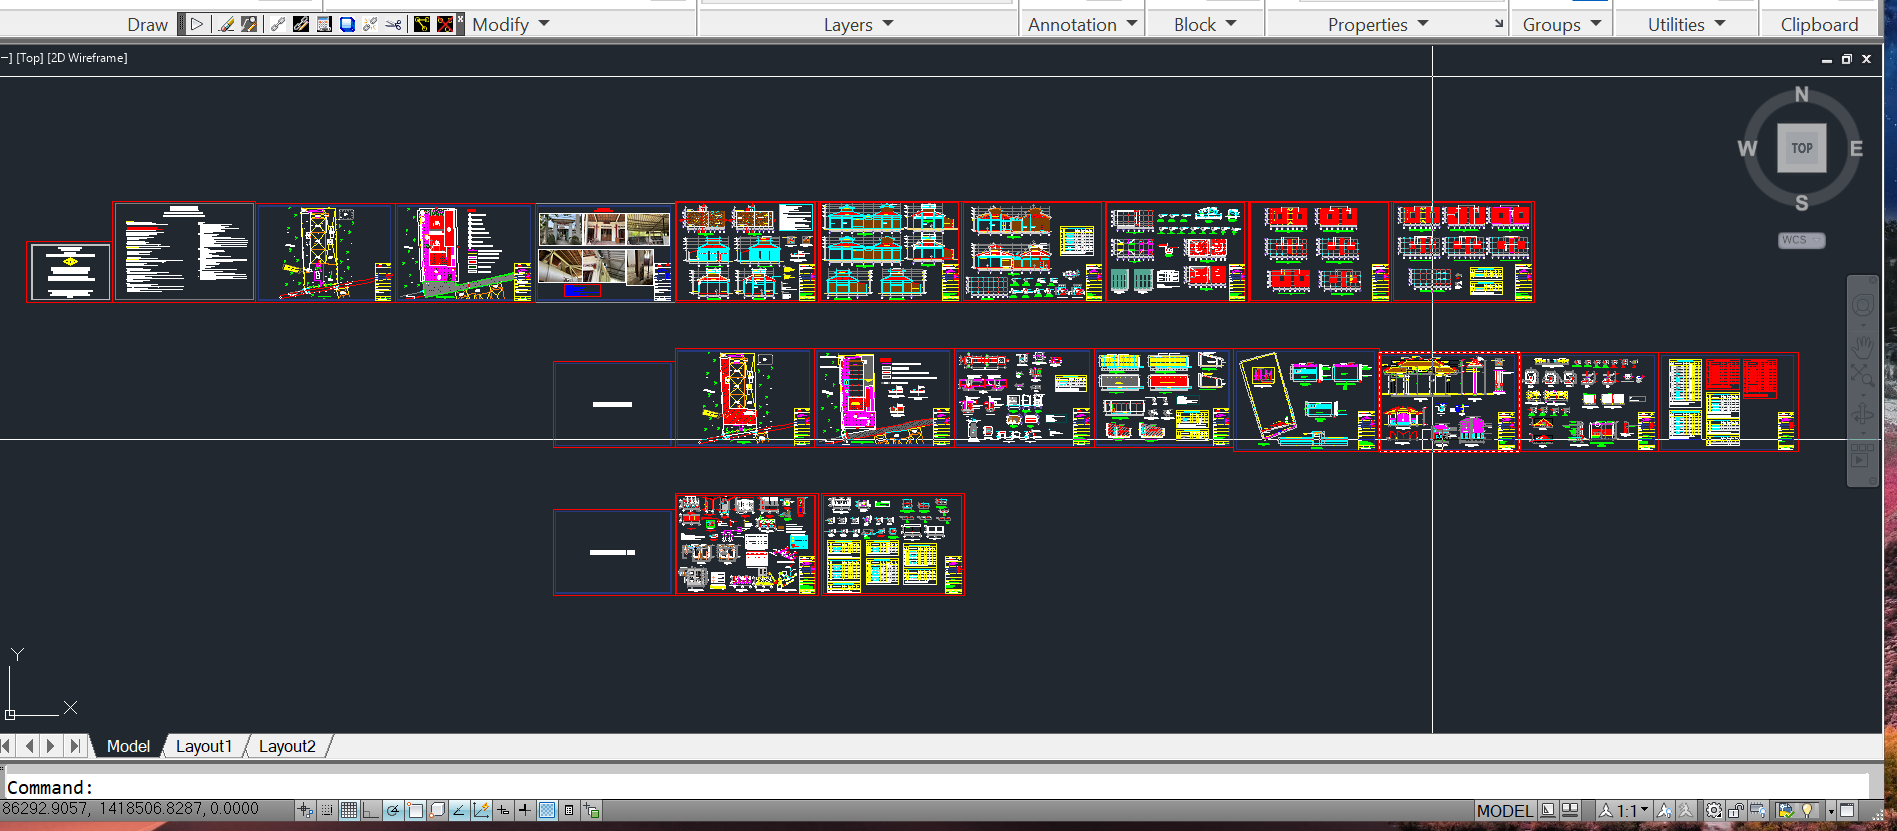Click the MODEL space button
The width and height of the screenshot is (1897, 831).
click(1503, 810)
